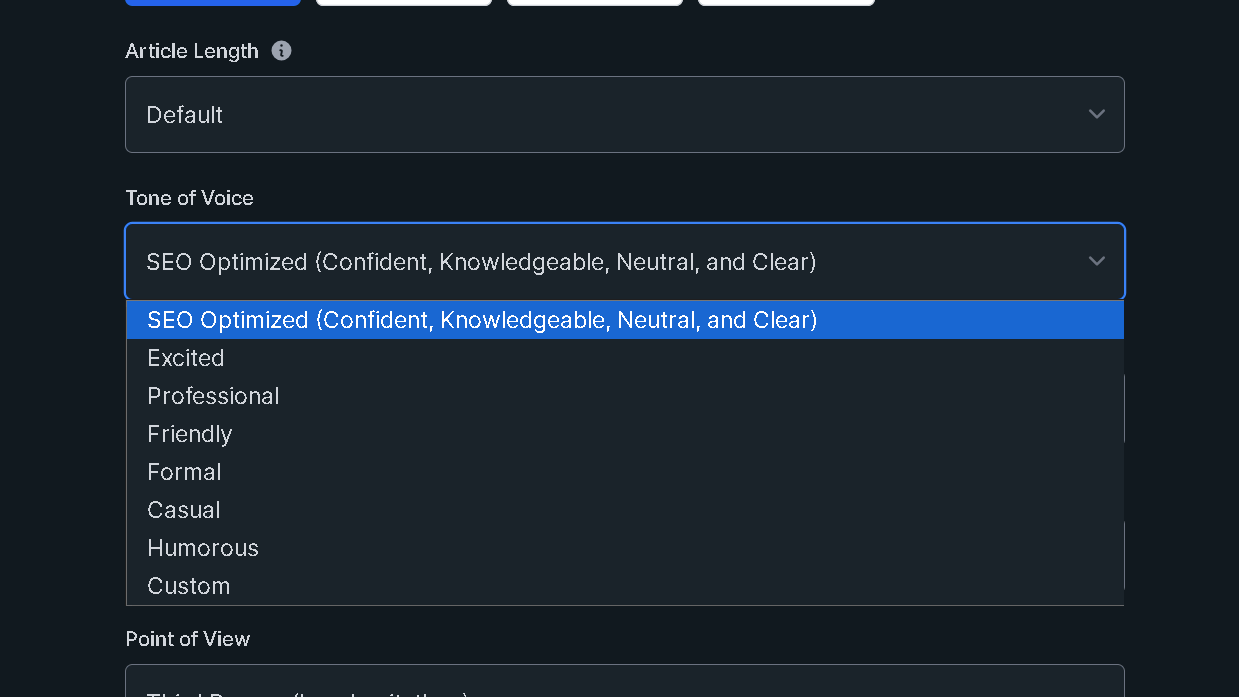Select Humorous from the tone list
The width and height of the screenshot is (1239, 697).
pos(203,548)
